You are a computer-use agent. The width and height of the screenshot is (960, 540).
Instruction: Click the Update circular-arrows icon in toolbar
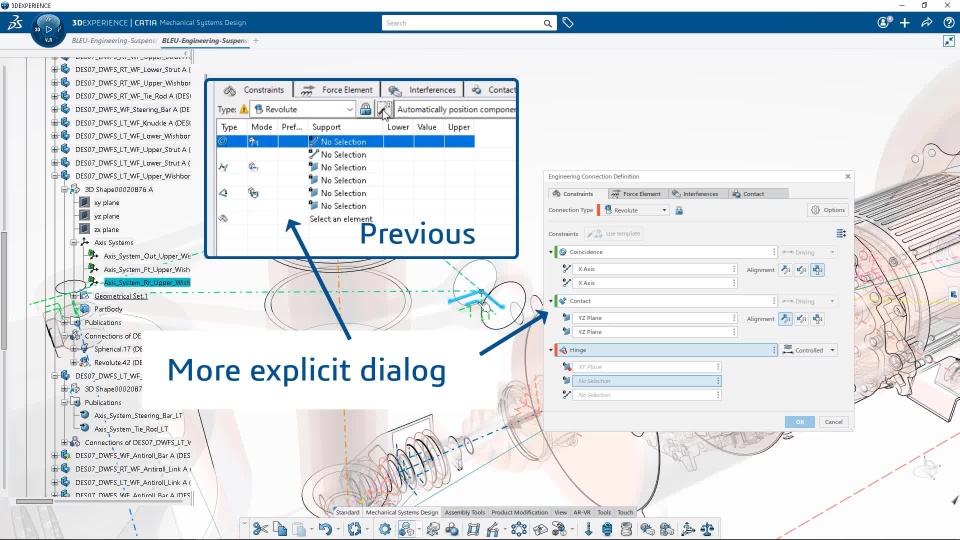point(354,529)
